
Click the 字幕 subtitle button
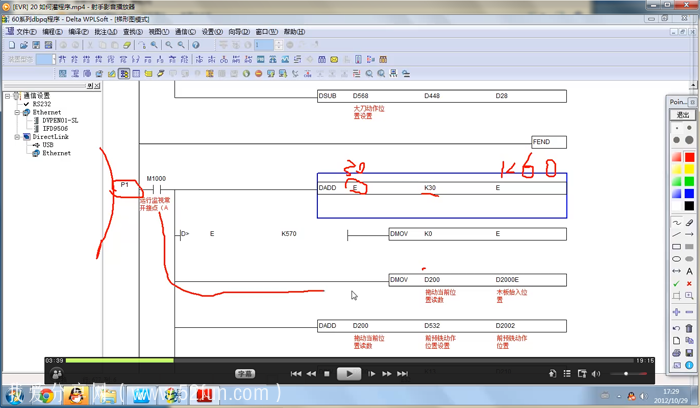(x=245, y=374)
